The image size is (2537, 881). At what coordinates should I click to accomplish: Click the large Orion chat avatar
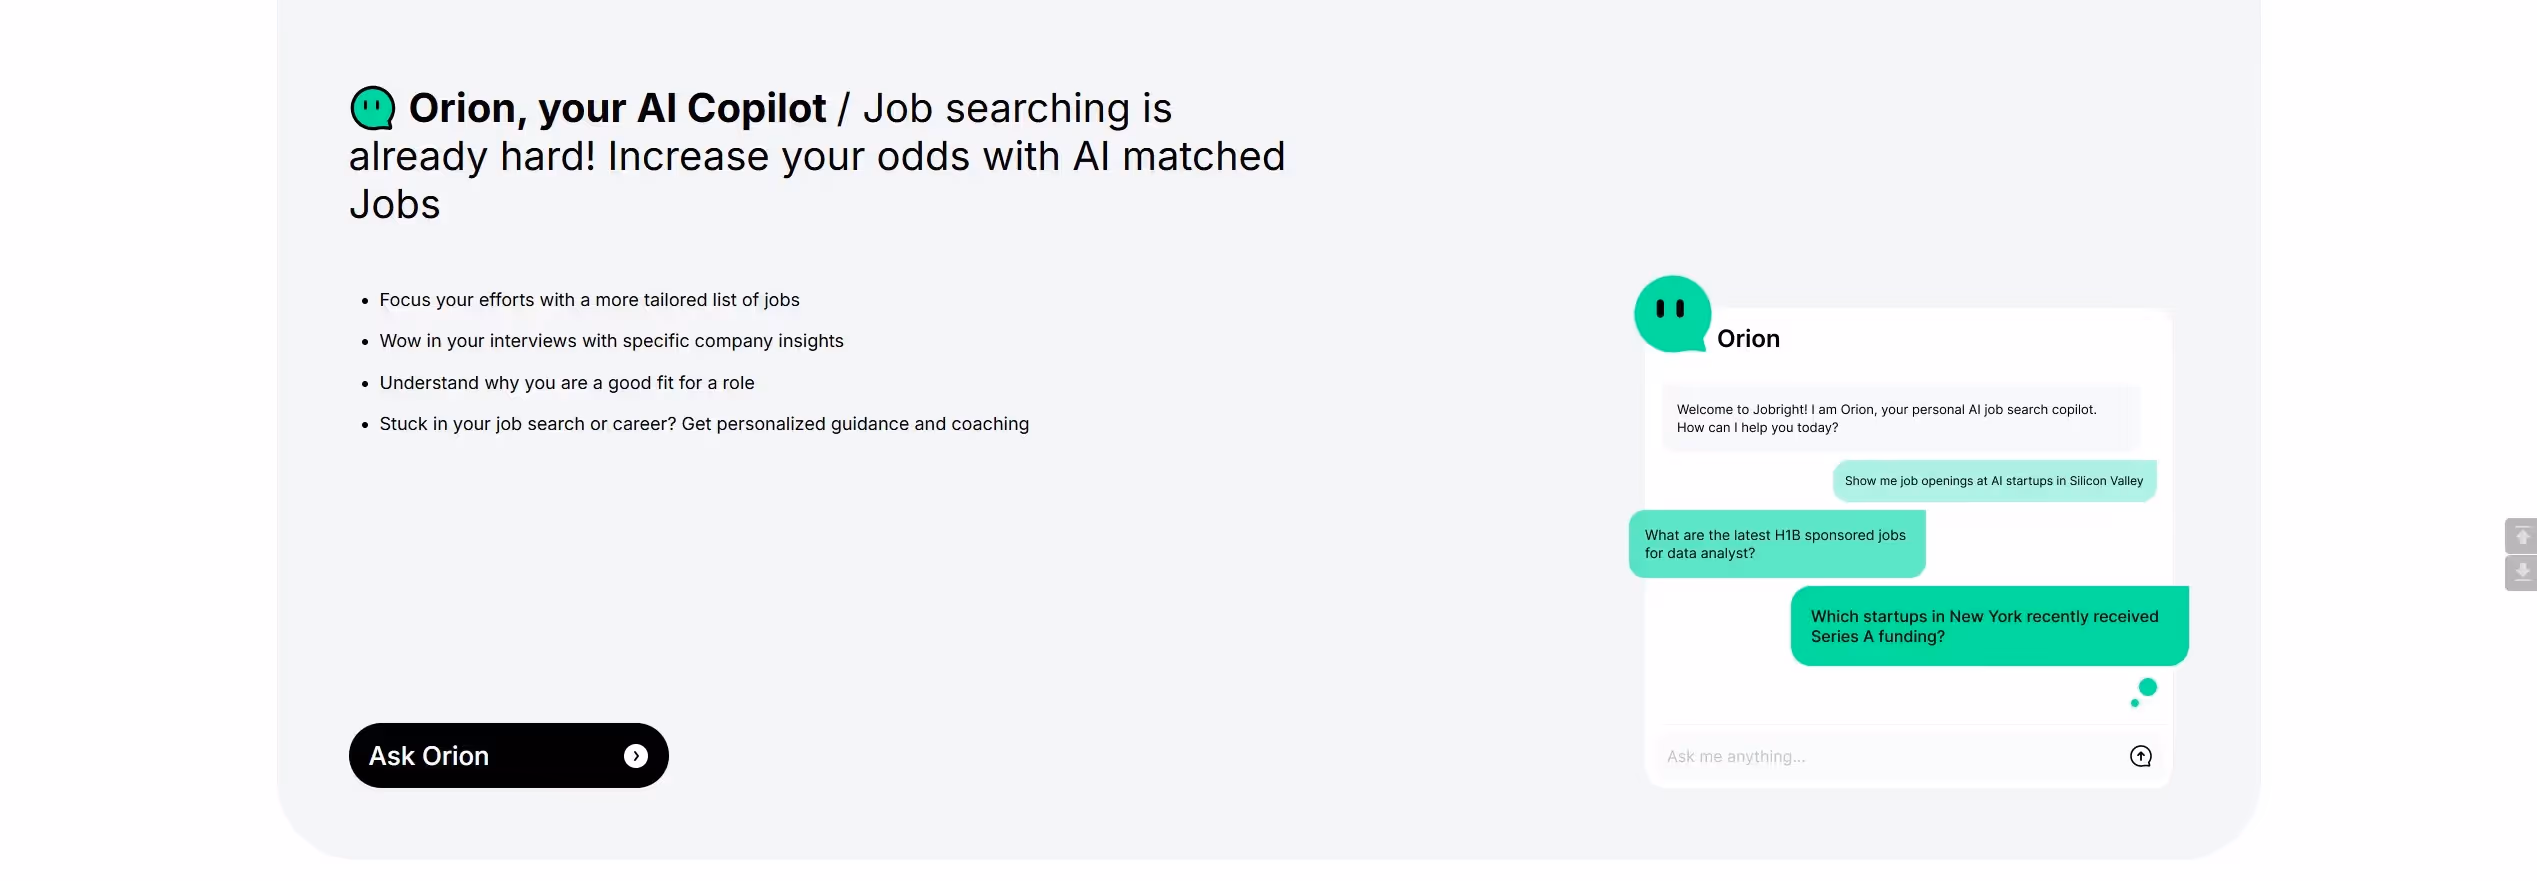(1672, 314)
